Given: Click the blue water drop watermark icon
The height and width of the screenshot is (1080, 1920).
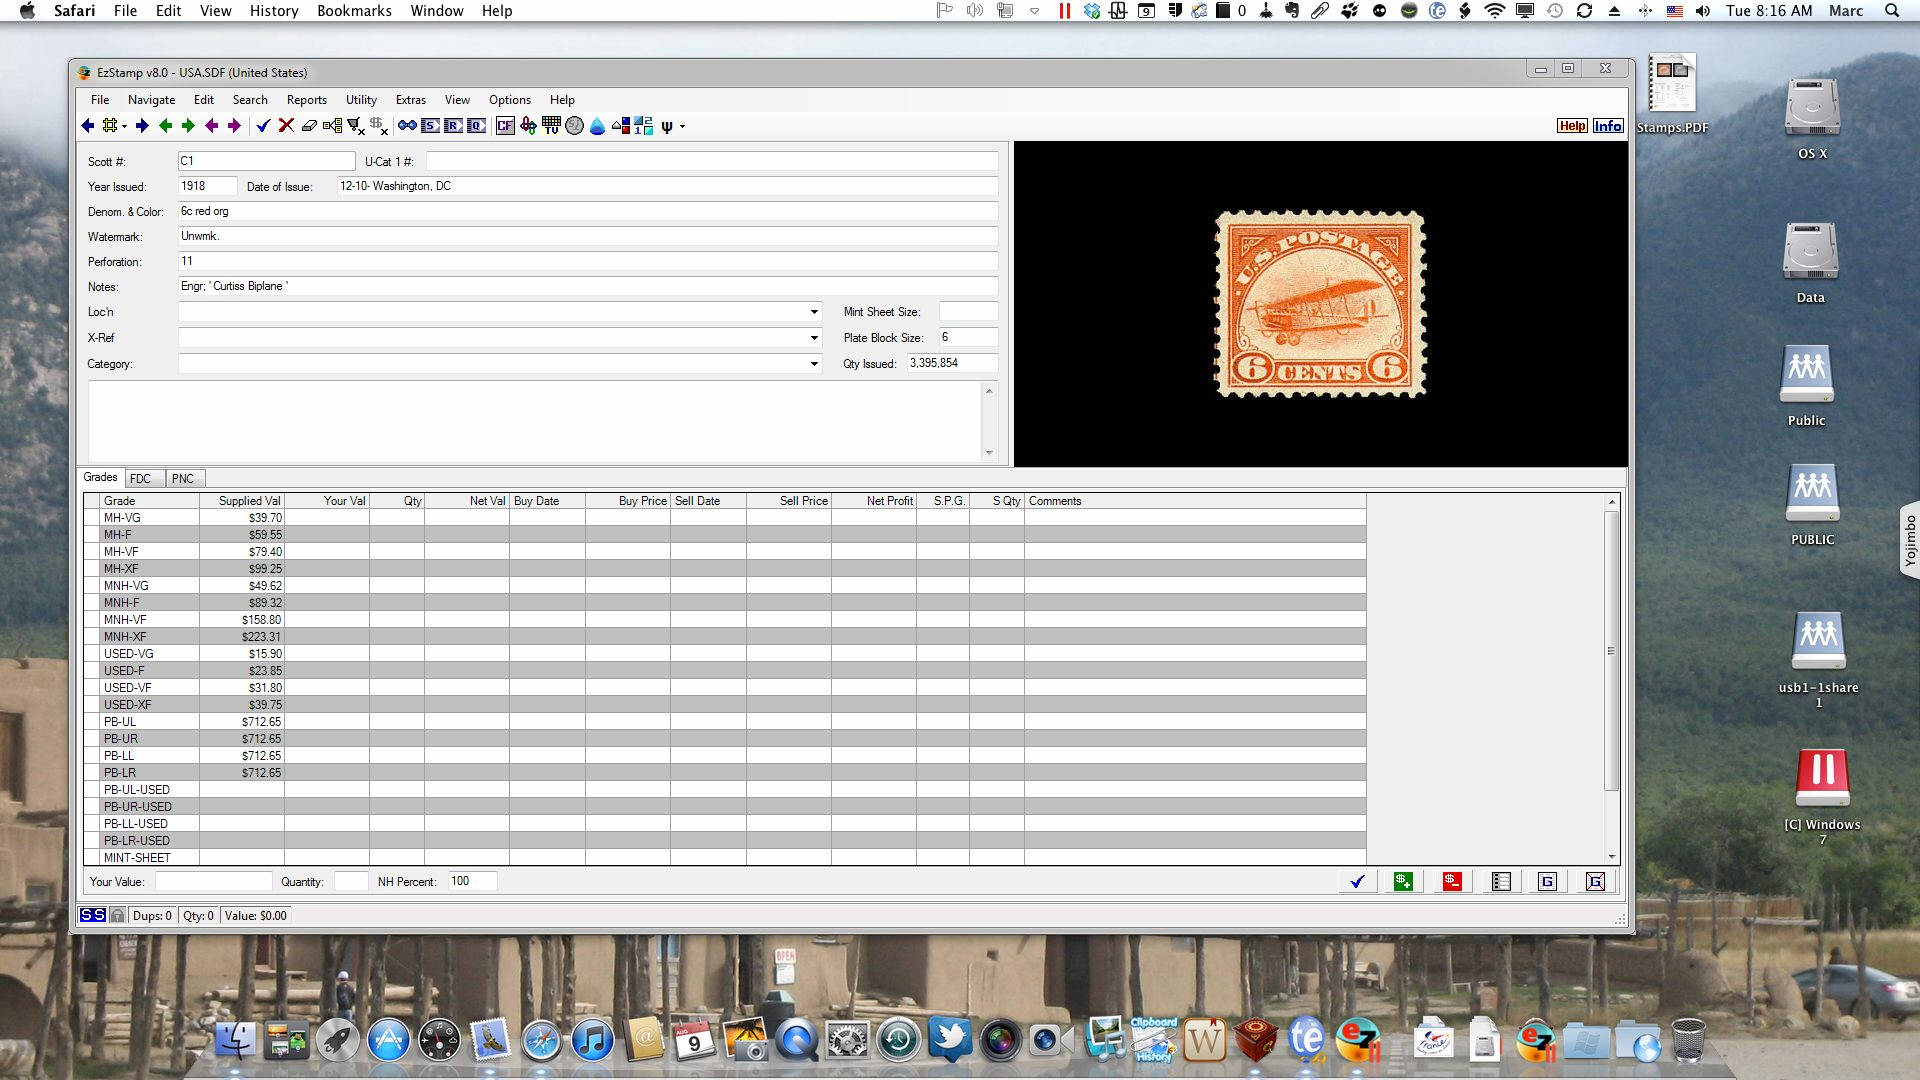Looking at the screenshot, I should point(597,126).
